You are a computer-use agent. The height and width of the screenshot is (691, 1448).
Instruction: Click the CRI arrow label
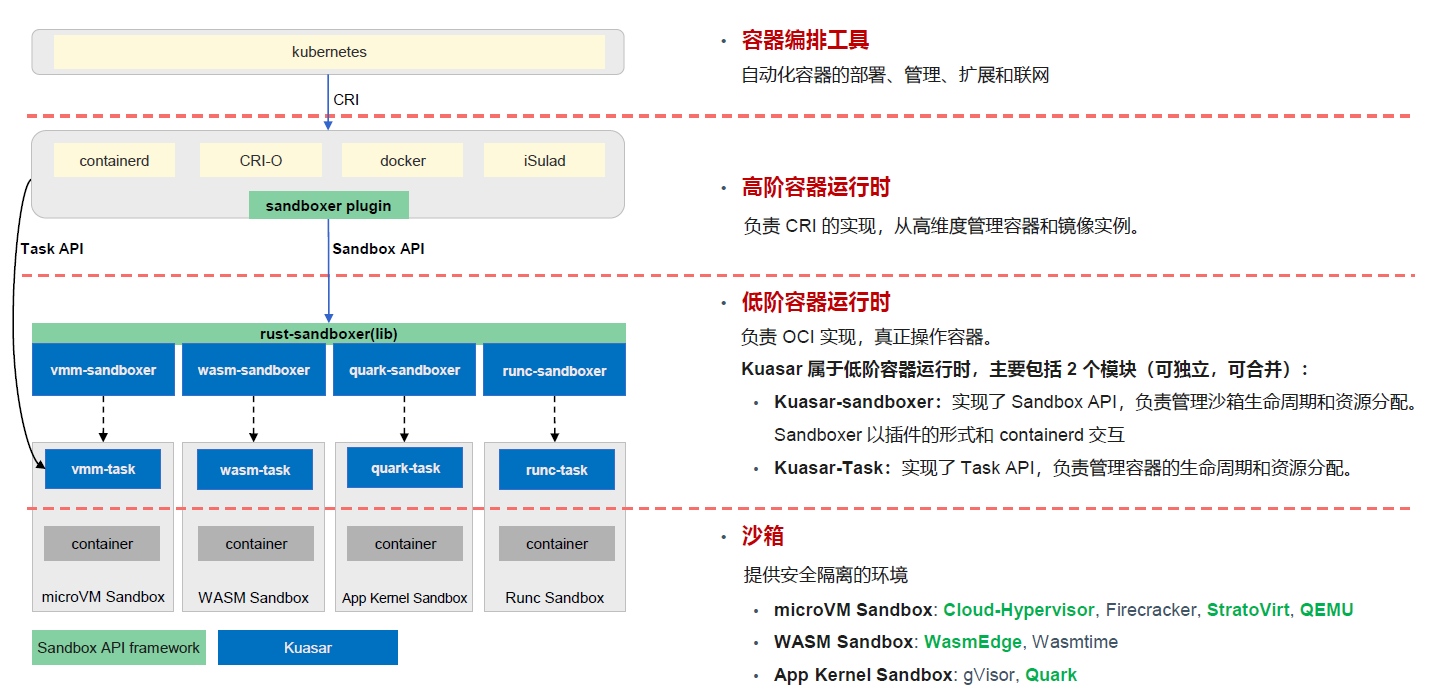coord(346,100)
